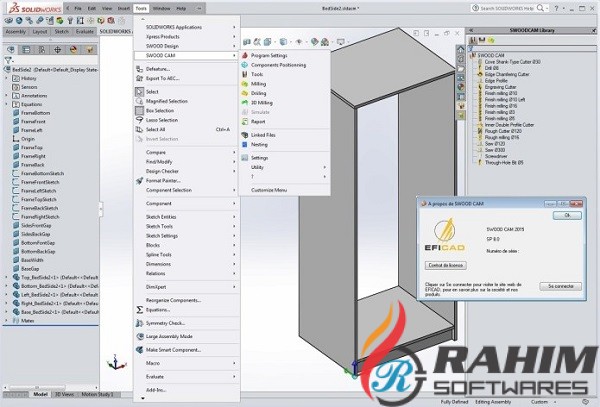This screenshot has width=600, height=407.
Task: Select the Motion Study 1 bottom tab
Action: click(x=98, y=394)
